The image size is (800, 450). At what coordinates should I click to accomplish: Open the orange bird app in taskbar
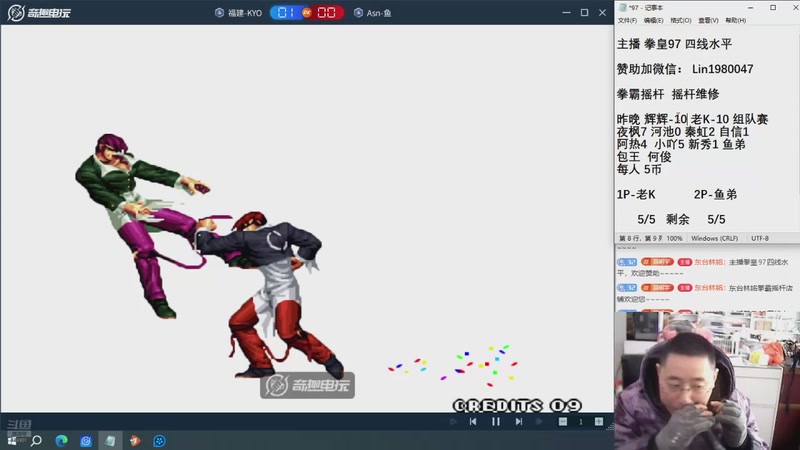pyautogui.click(x=135, y=441)
